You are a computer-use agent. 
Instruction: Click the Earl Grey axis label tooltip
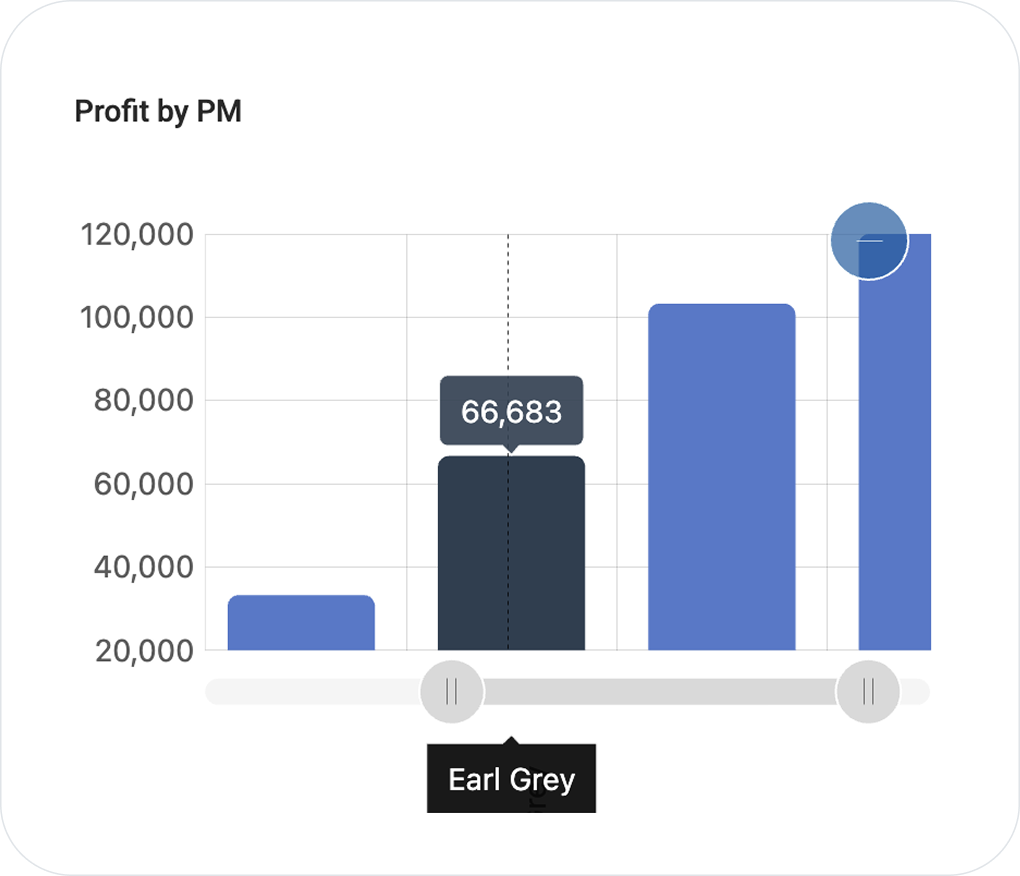511,779
